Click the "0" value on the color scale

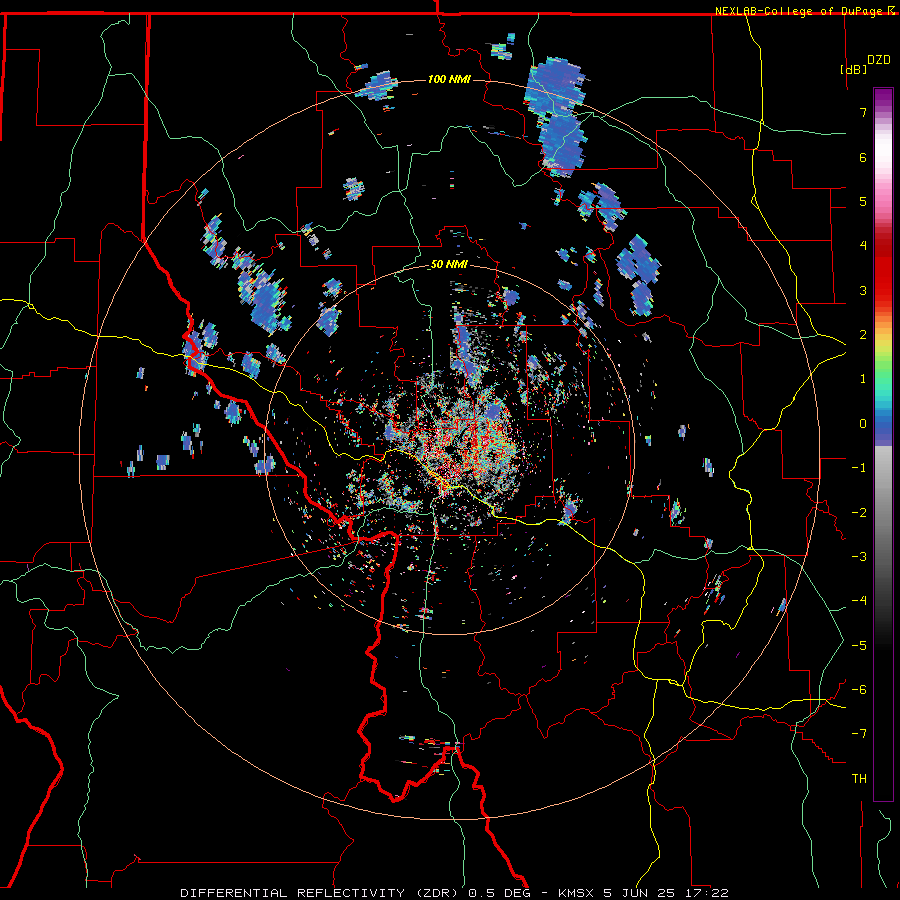click(863, 424)
